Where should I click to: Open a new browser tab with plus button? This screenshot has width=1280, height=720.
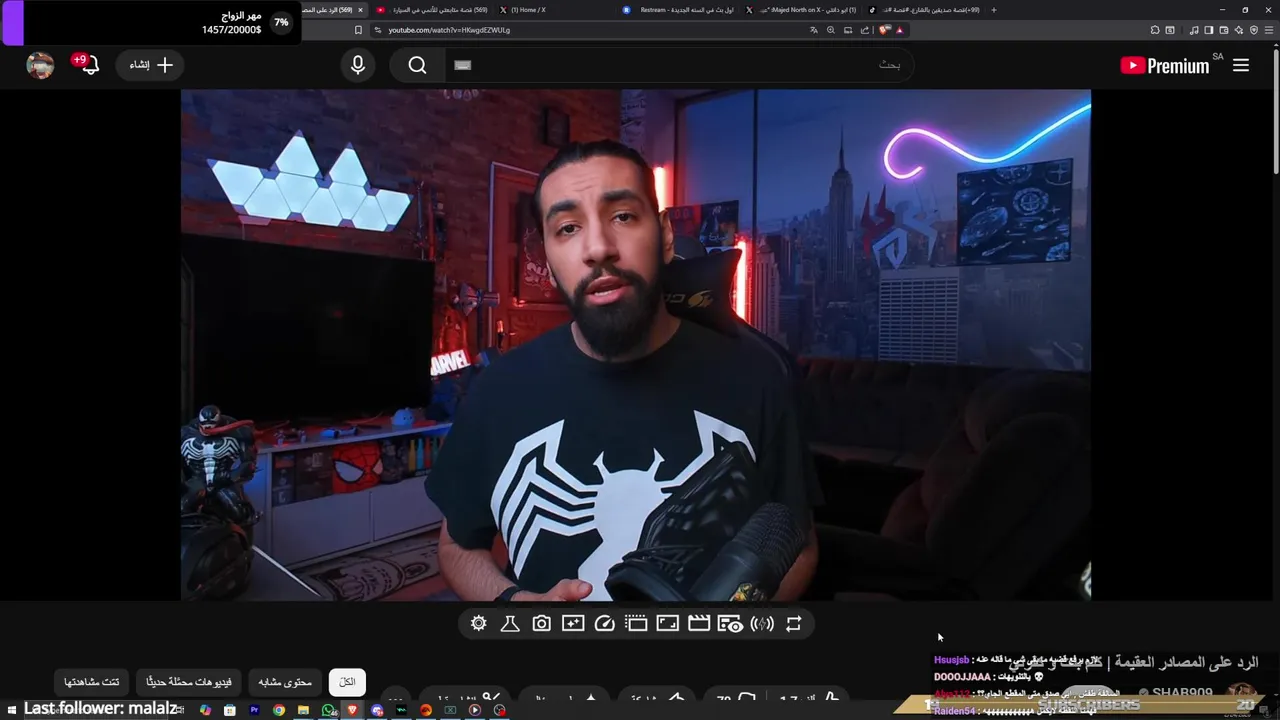click(x=993, y=10)
